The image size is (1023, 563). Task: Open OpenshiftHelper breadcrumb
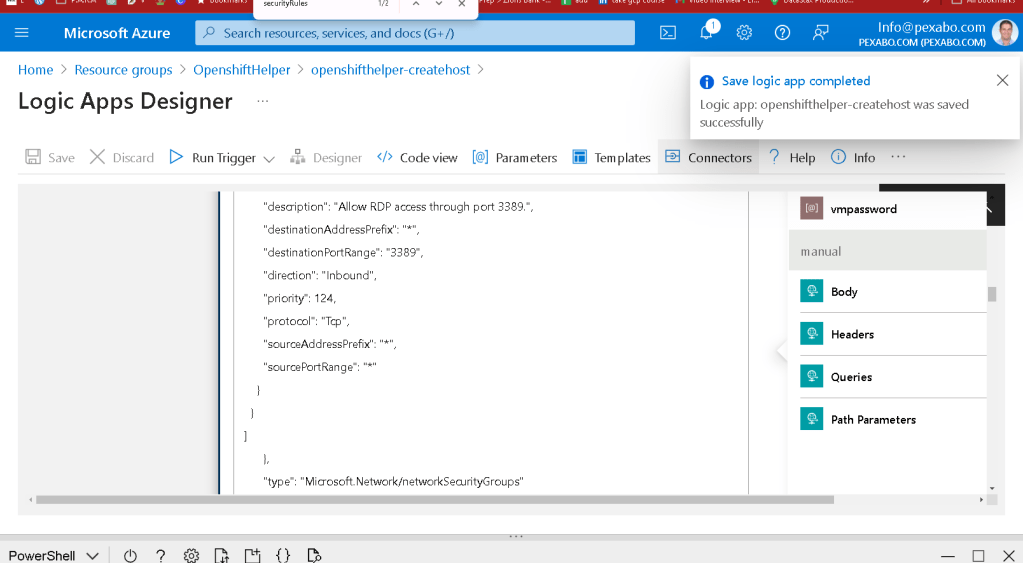tap(241, 70)
